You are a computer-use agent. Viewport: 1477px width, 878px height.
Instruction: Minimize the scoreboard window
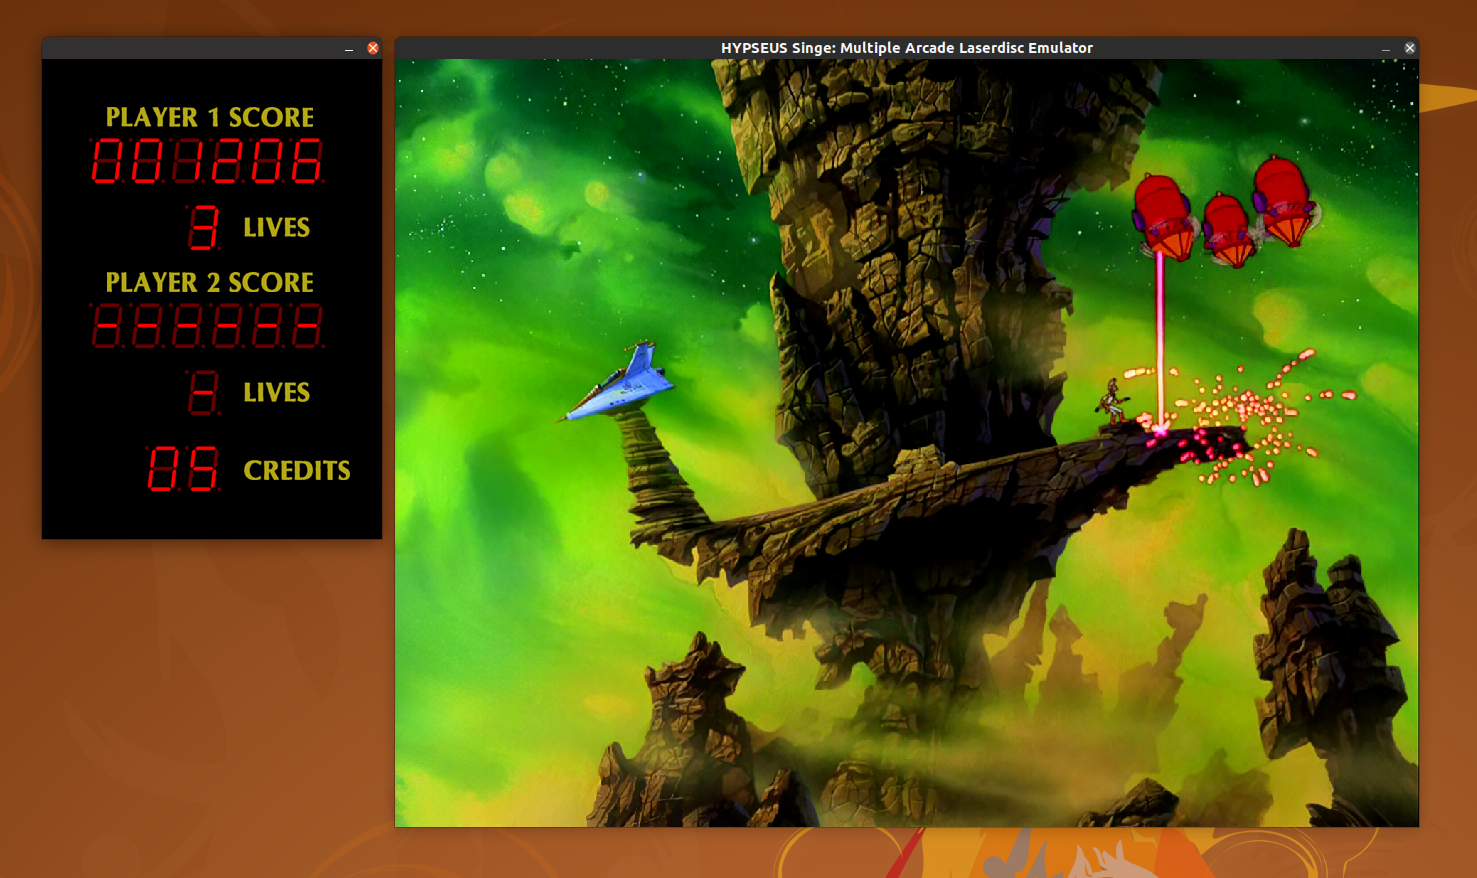click(349, 49)
